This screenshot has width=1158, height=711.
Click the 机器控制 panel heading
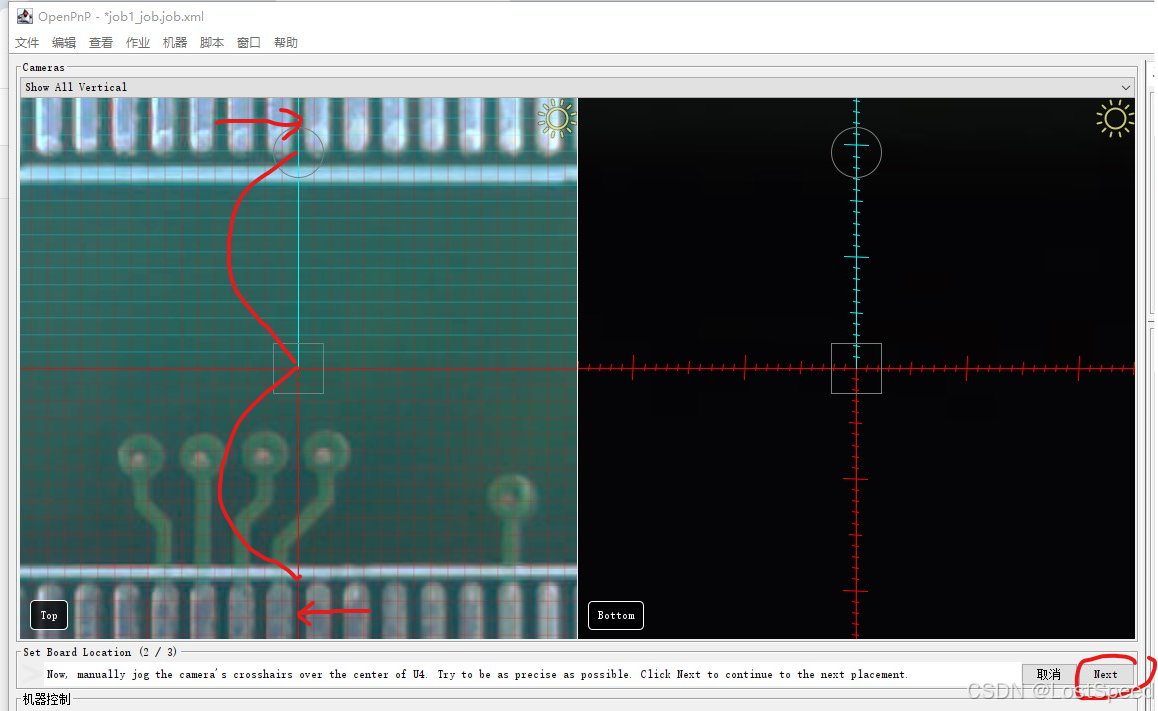47,699
